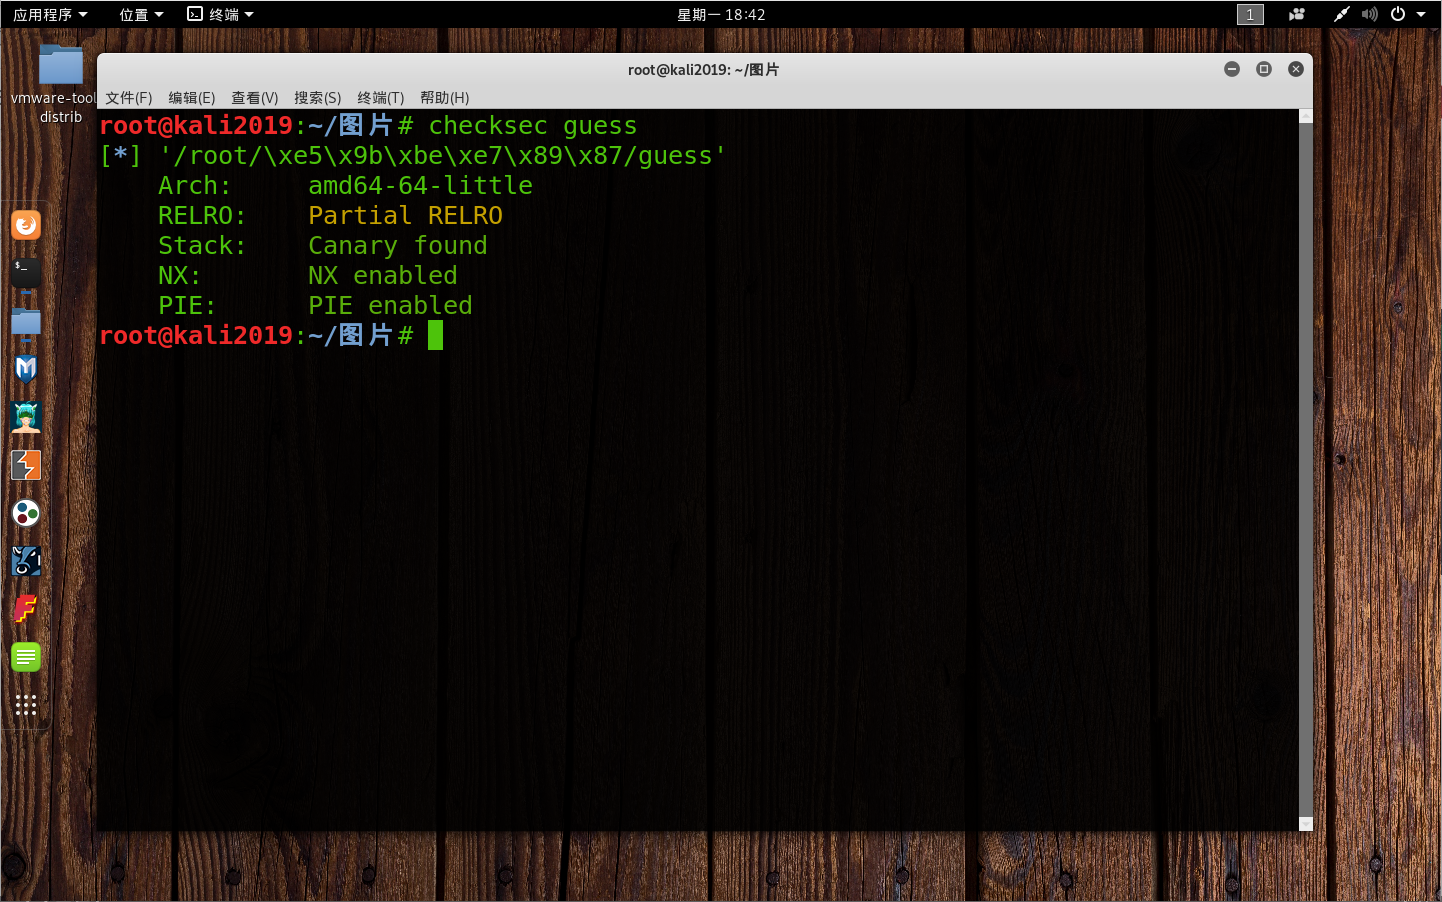Viewport: 1442px width, 902px height.
Task: Click the terminal scrollbar track
Action: pos(1306,500)
